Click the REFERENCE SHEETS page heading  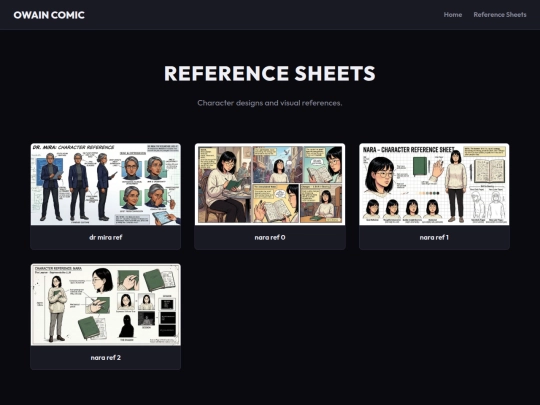270,73
